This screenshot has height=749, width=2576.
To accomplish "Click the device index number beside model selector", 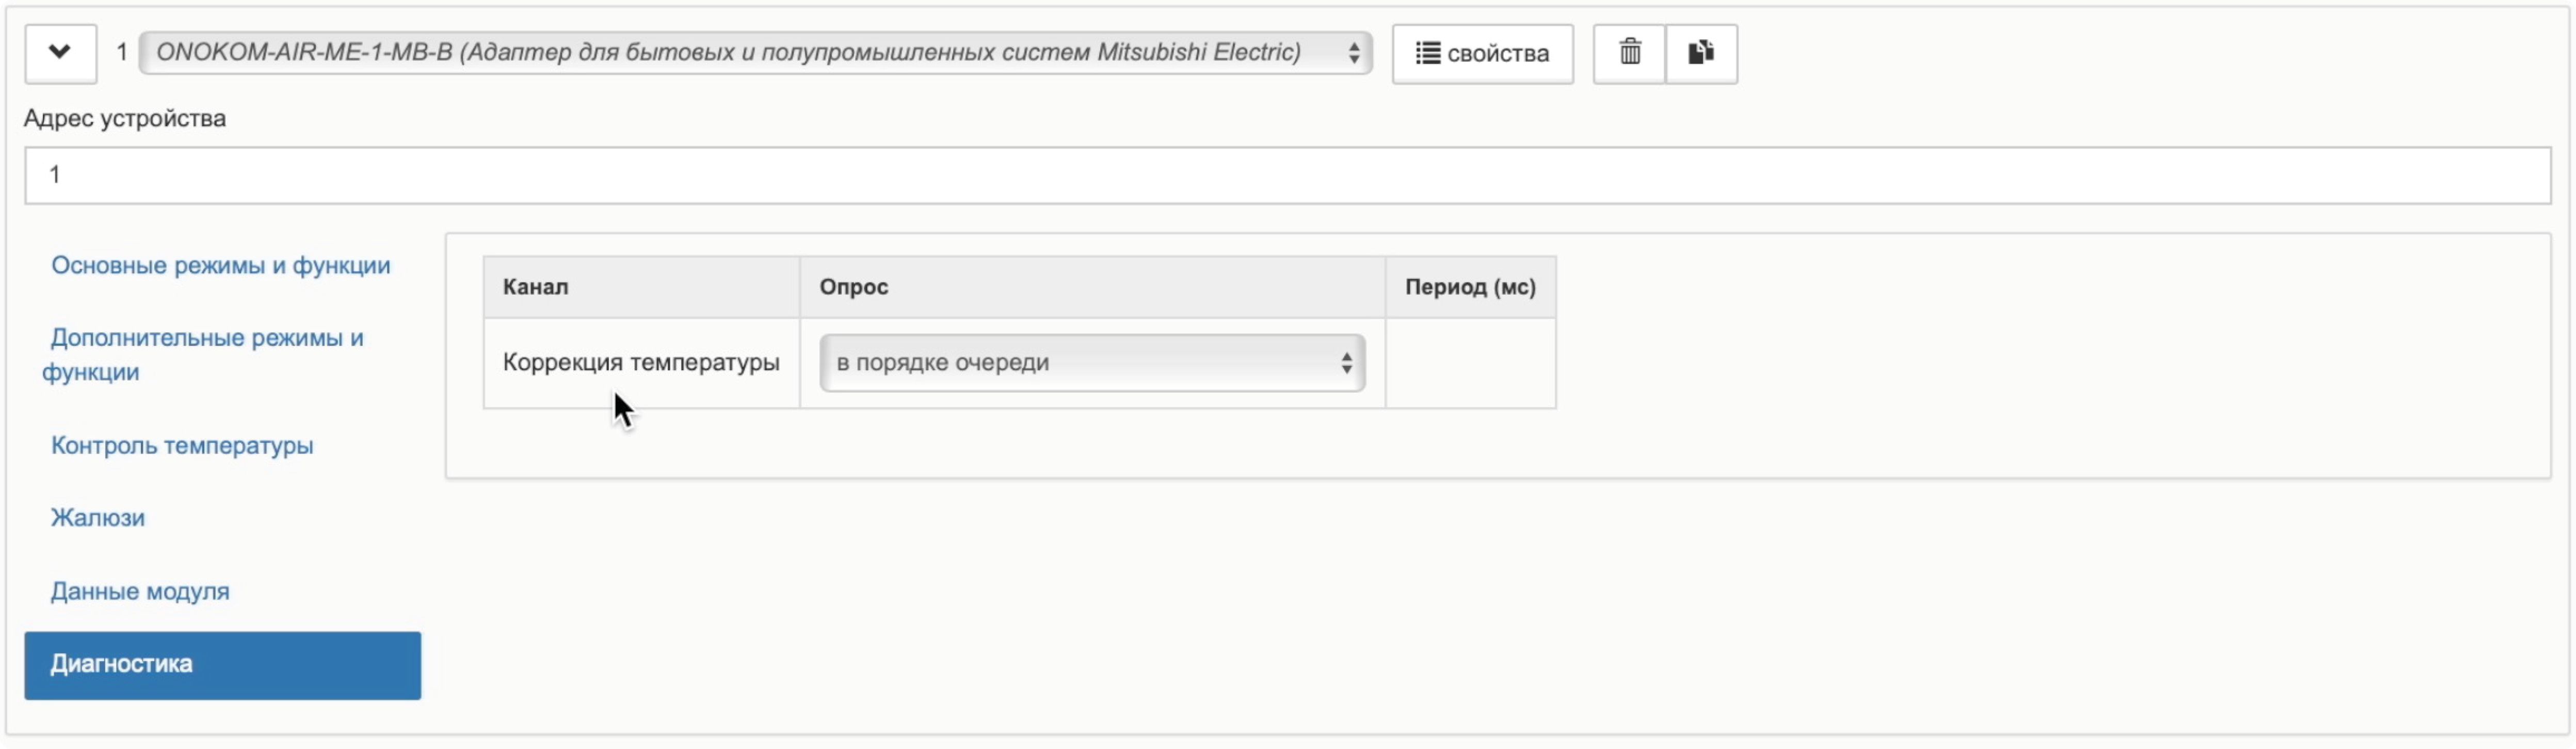I will (x=122, y=52).
